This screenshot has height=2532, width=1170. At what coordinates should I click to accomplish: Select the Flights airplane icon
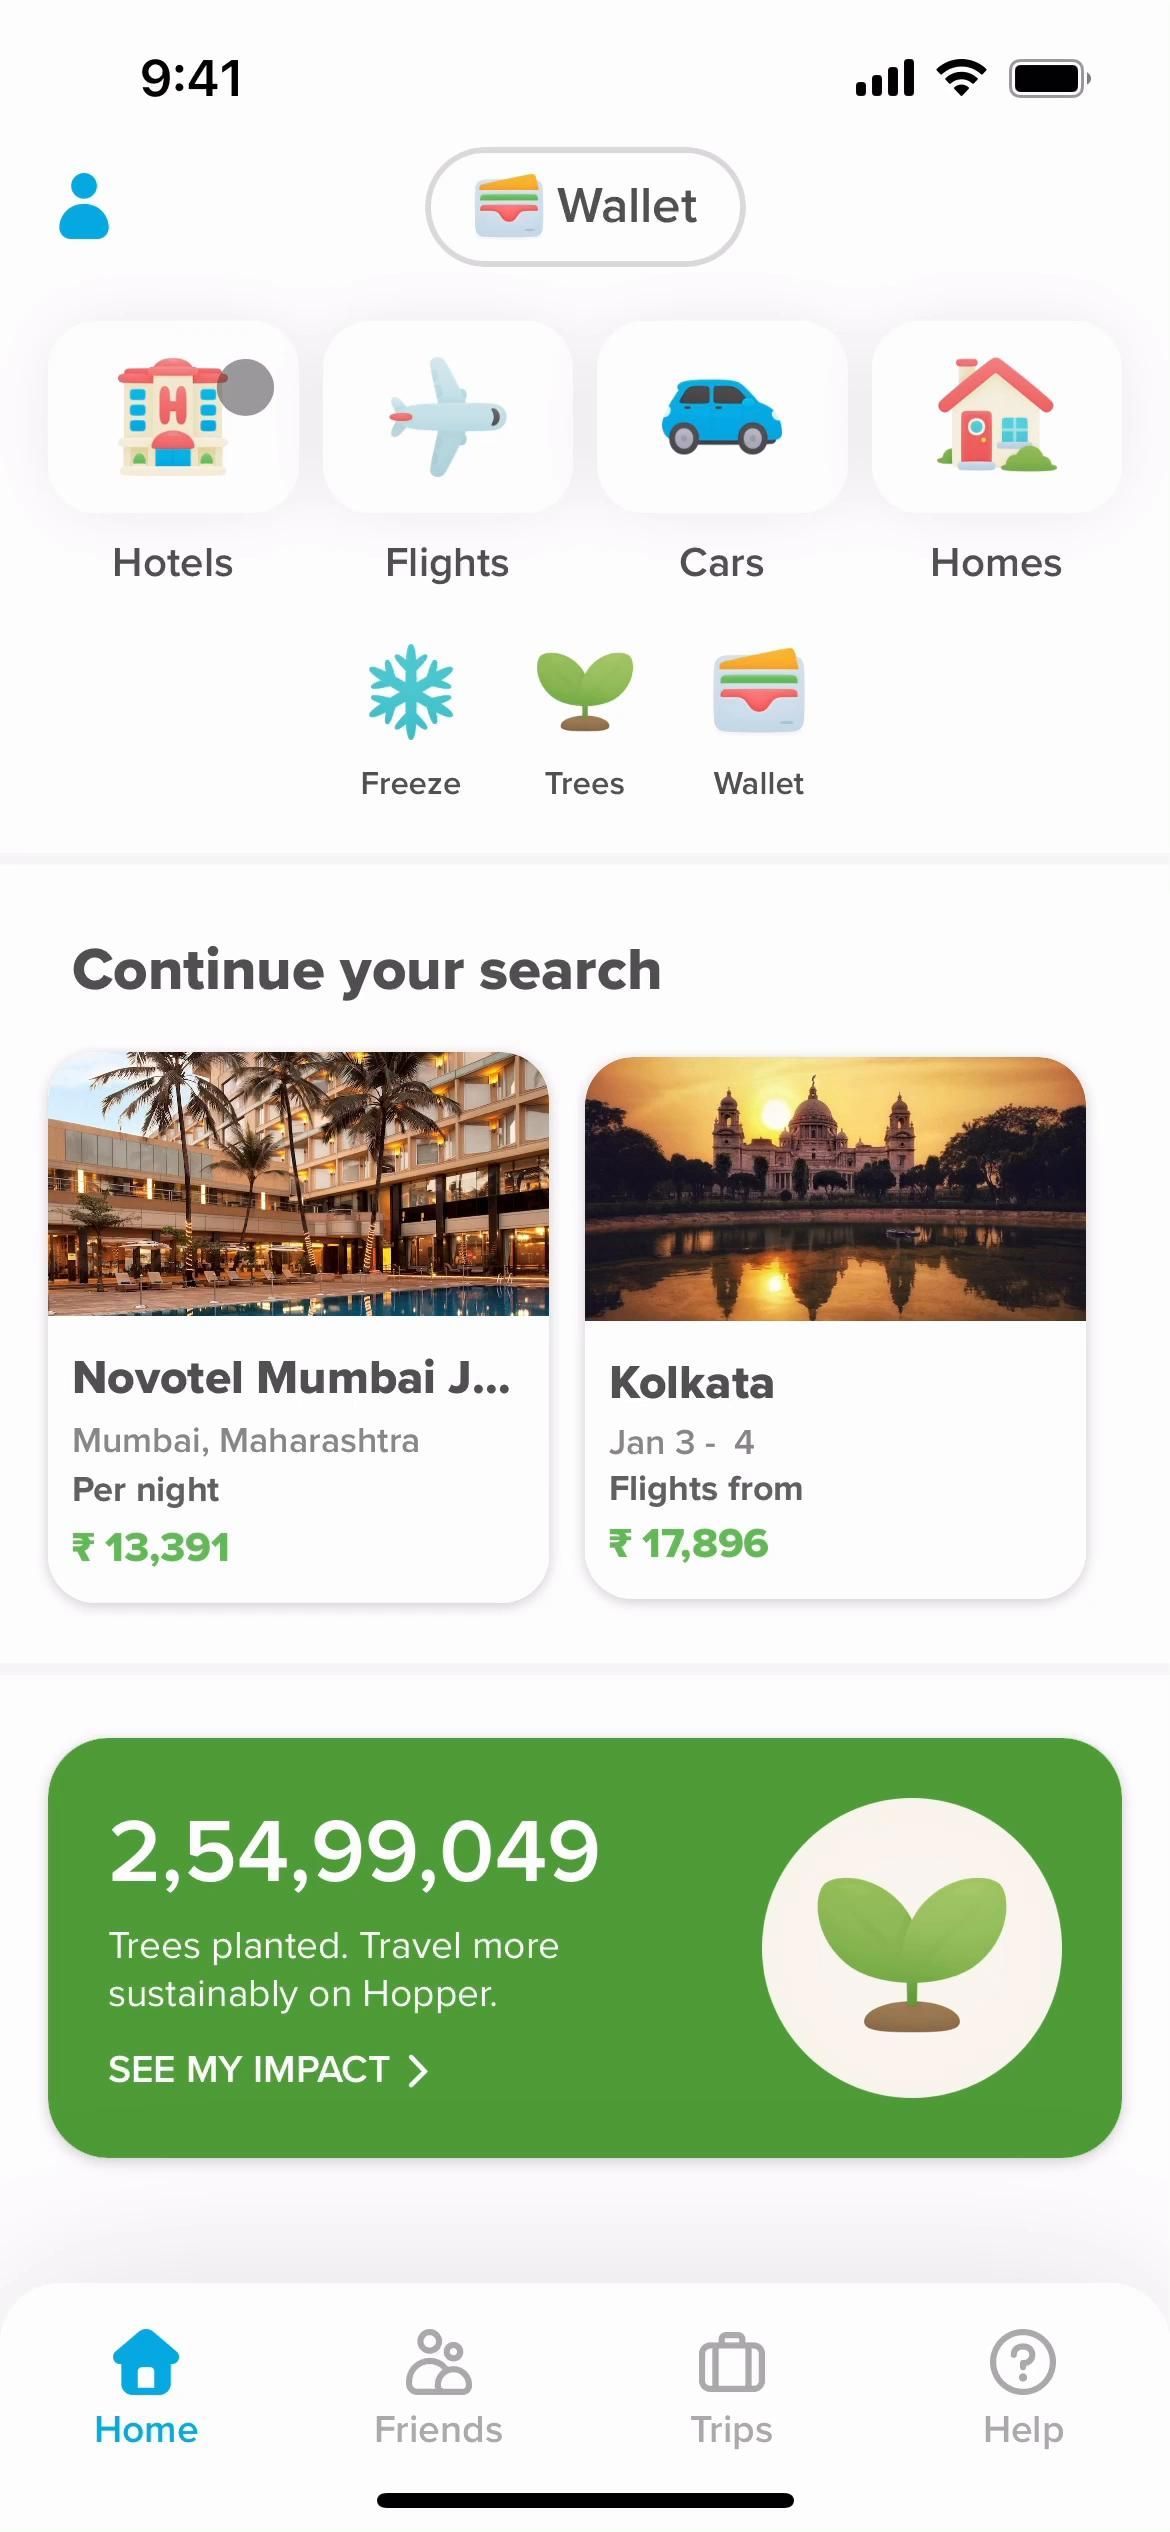447,417
